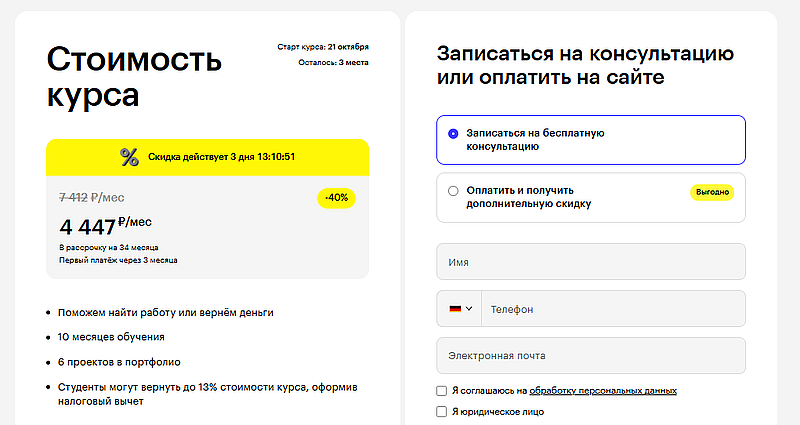Screen dimensions: 800x425
Task: Open the обработку персональных данных link
Action: (603, 390)
